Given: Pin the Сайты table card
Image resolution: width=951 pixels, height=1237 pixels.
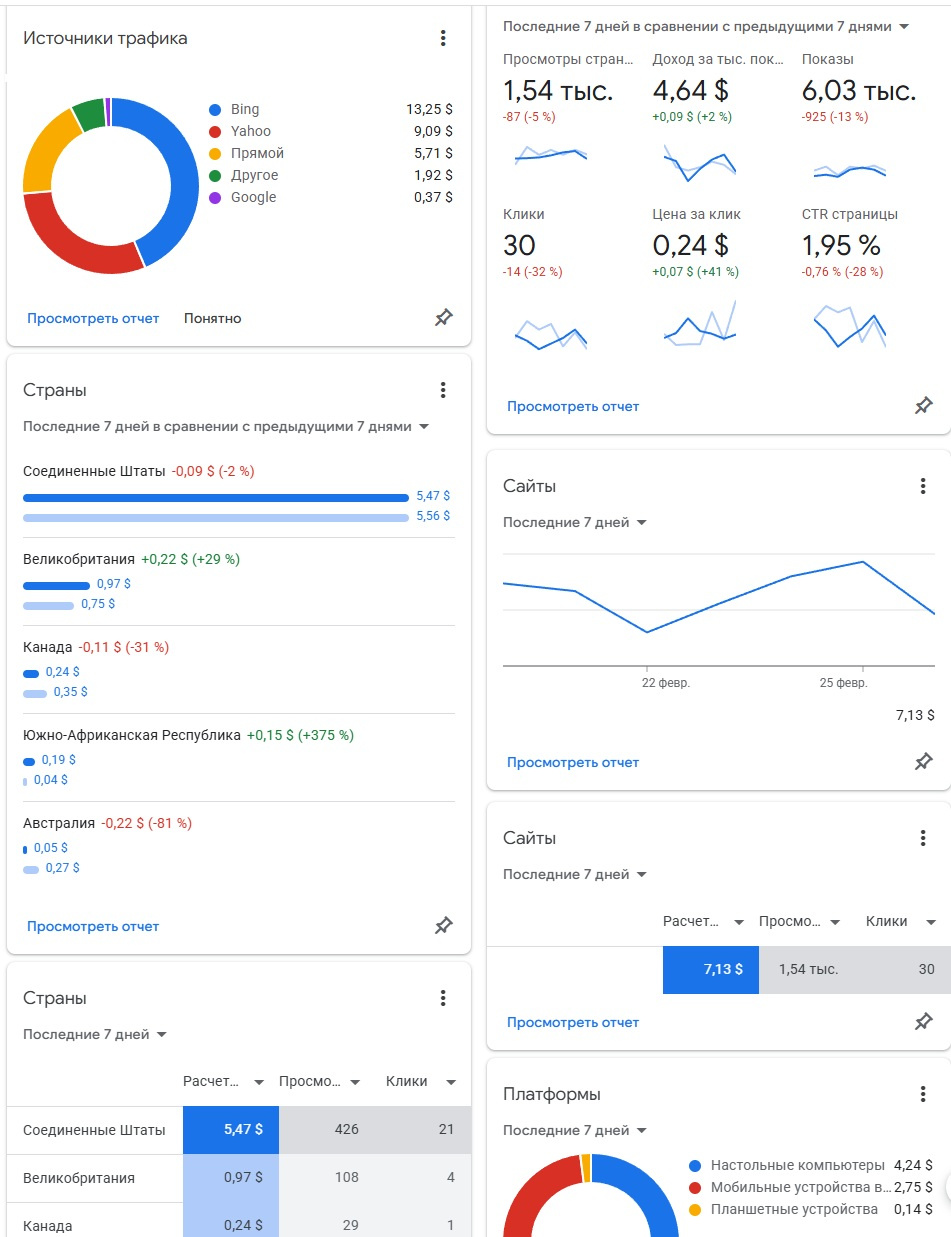Looking at the screenshot, I should pyautogui.click(x=923, y=1022).
